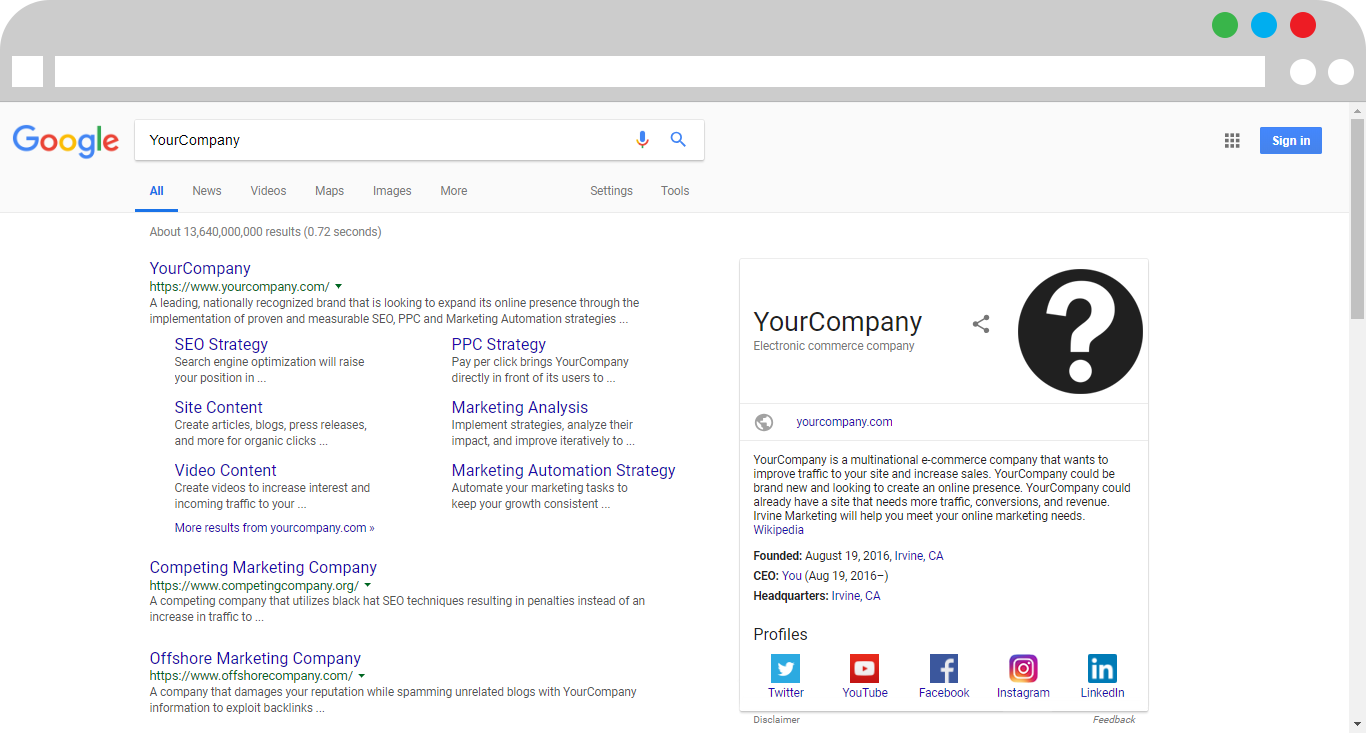Click the voice search microphone icon
Image resolution: width=1366 pixels, height=734 pixels.
[x=642, y=140]
